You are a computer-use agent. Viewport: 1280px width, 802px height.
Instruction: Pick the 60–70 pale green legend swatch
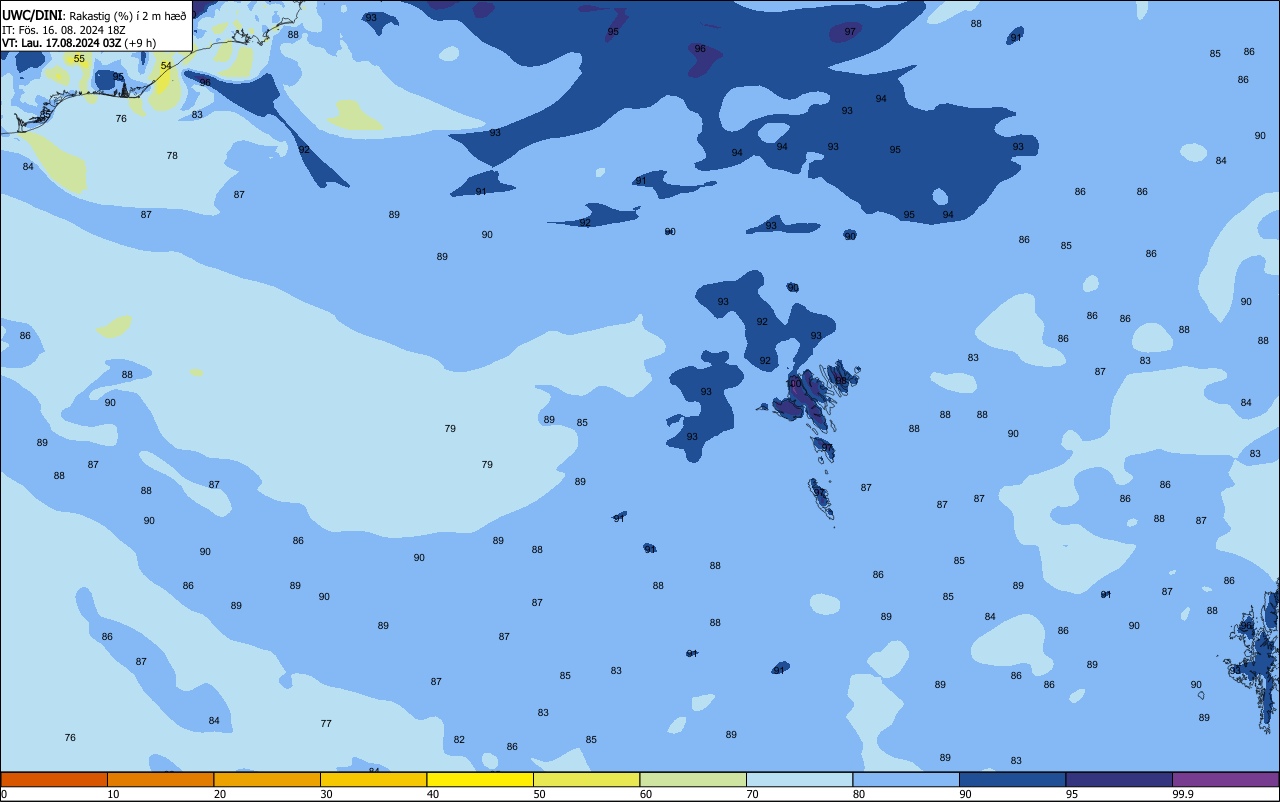[x=693, y=779]
